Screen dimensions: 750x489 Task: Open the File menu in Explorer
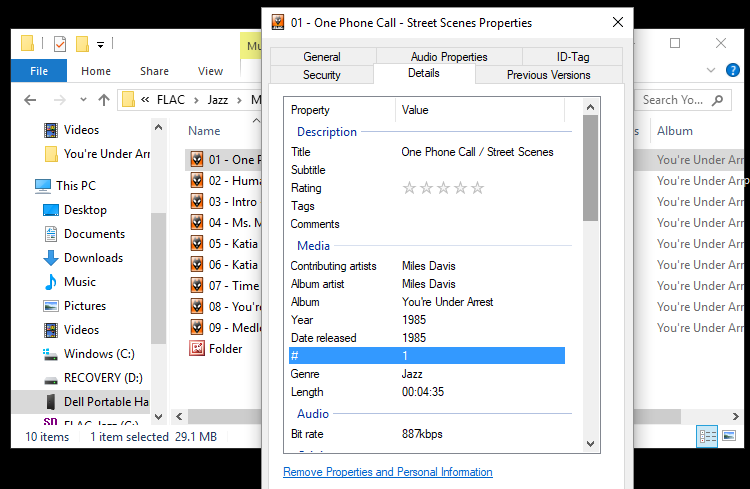pos(39,71)
